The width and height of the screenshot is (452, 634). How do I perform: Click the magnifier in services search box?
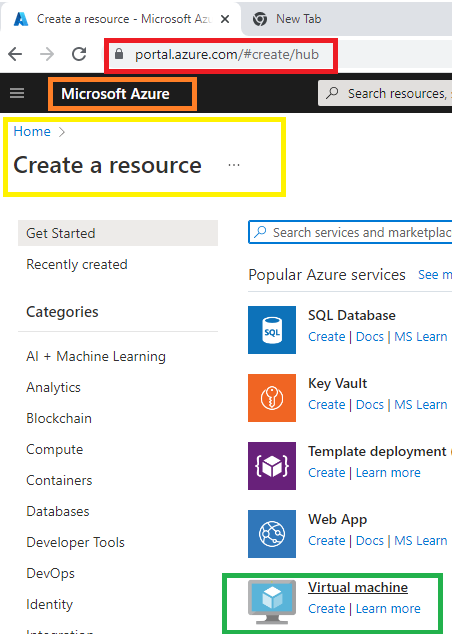260,232
